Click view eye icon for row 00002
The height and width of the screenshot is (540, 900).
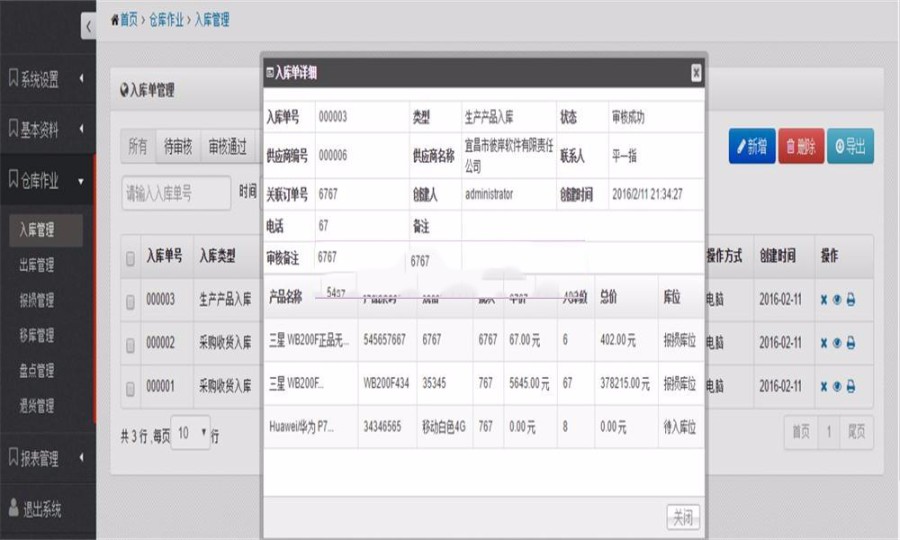(837, 343)
